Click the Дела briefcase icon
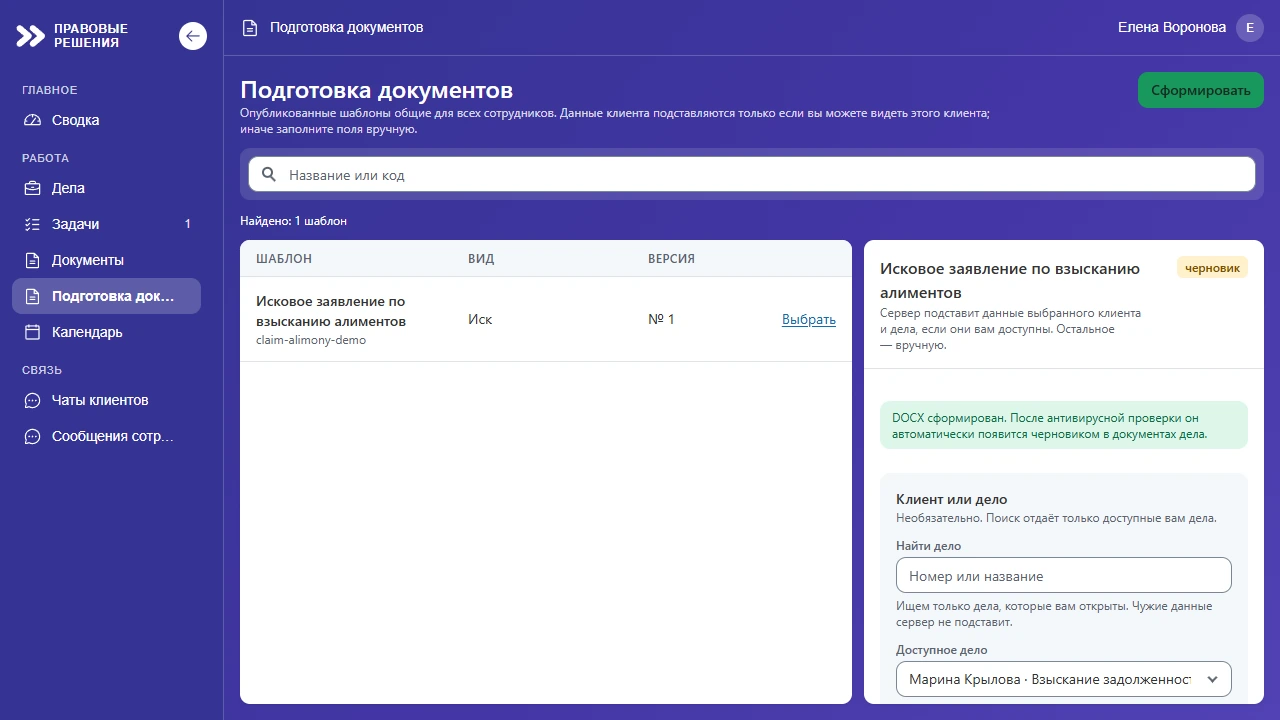This screenshot has width=1280, height=720. 33,188
